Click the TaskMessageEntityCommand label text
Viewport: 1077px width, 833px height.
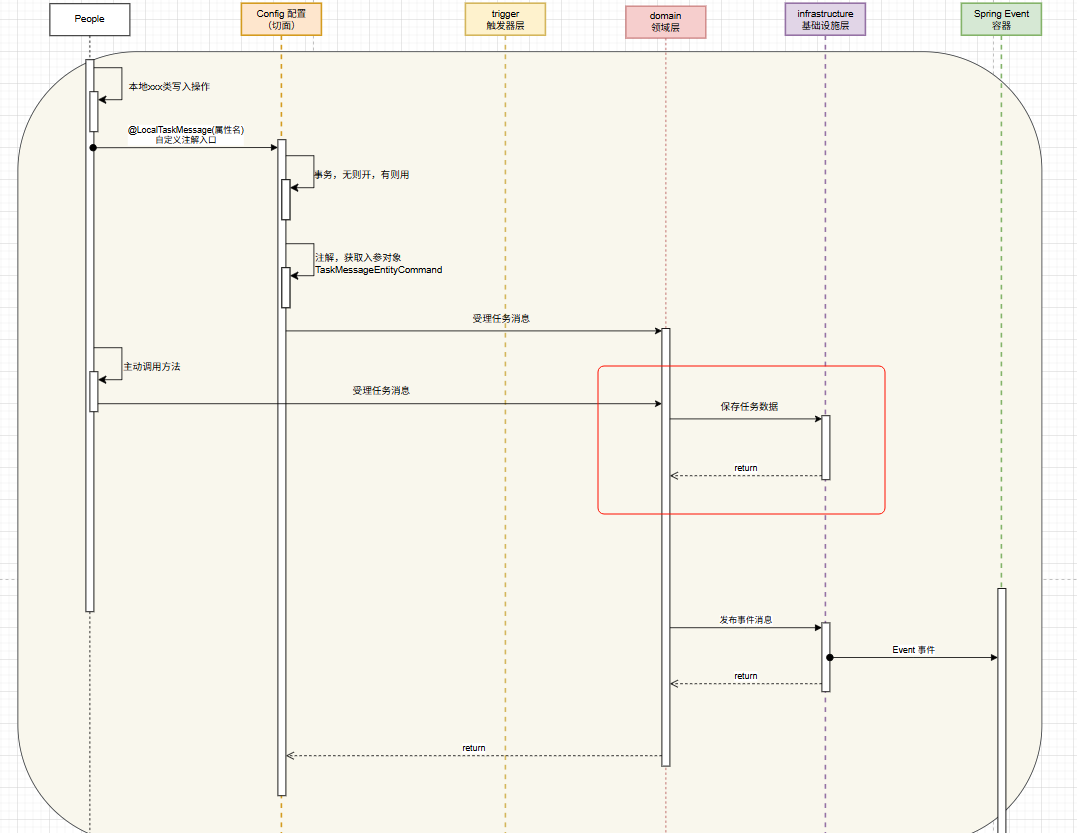coord(378,270)
